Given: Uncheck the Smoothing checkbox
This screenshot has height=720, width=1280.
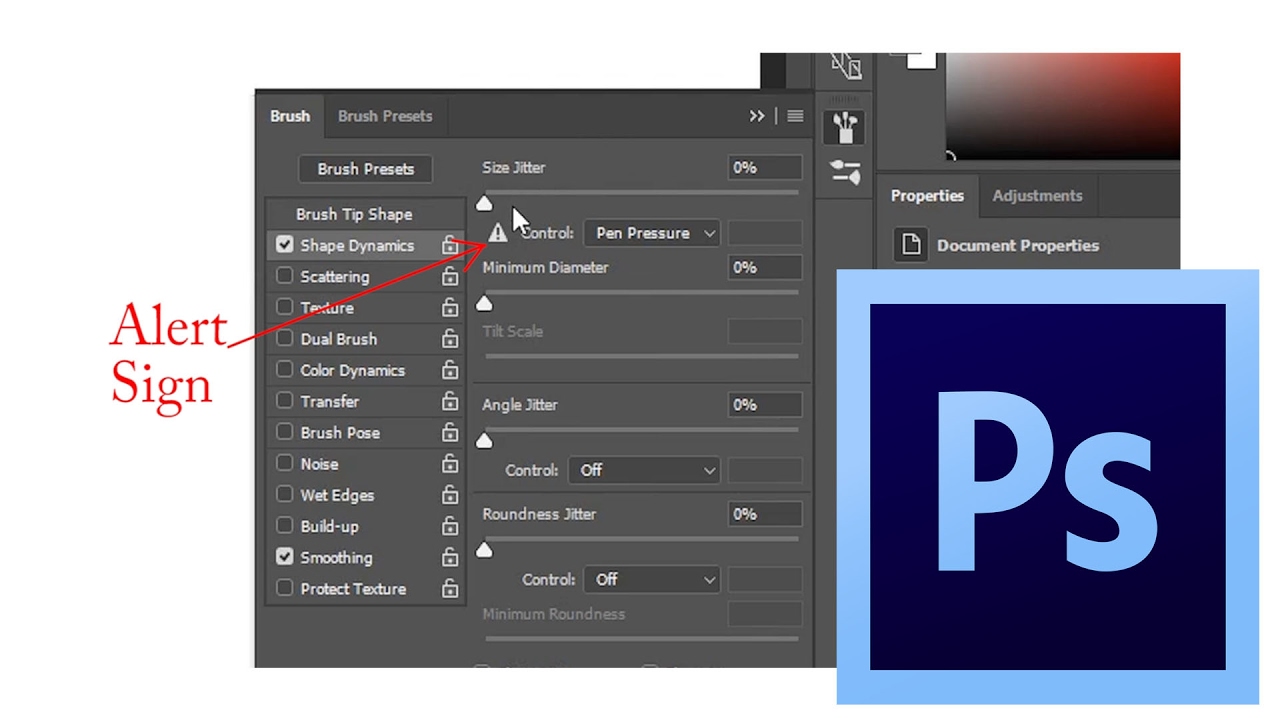Looking at the screenshot, I should (x=285, y=557).
